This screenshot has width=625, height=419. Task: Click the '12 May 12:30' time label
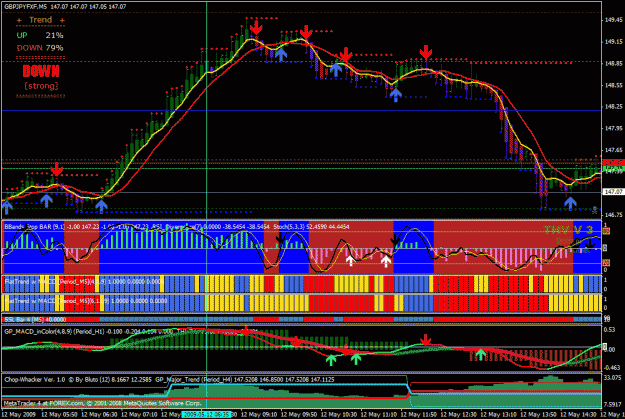tap(458, 415)
